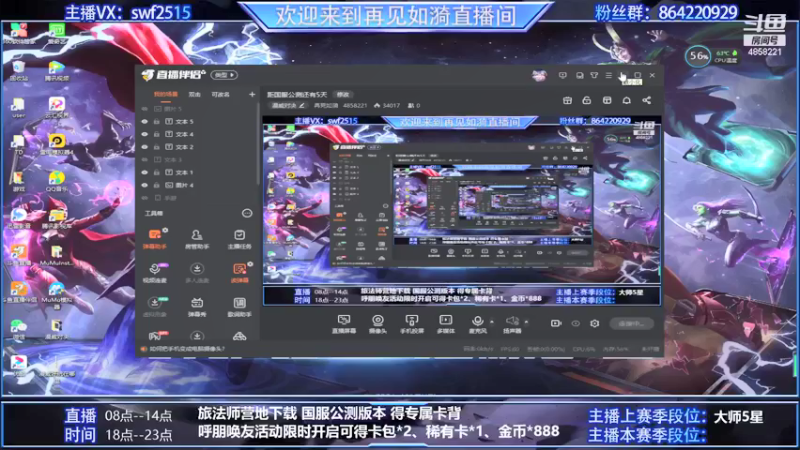
Task: Open the phone-as-webcam help link
Action: click(187, 349)
